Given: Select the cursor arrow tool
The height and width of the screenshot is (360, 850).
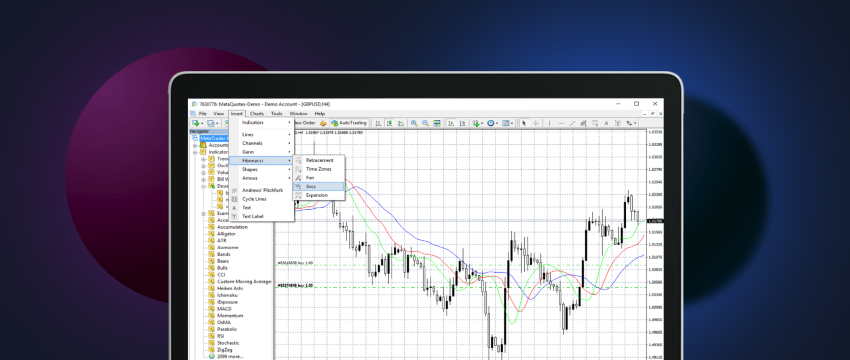Looking at the screenshot, I should point(524,123).
